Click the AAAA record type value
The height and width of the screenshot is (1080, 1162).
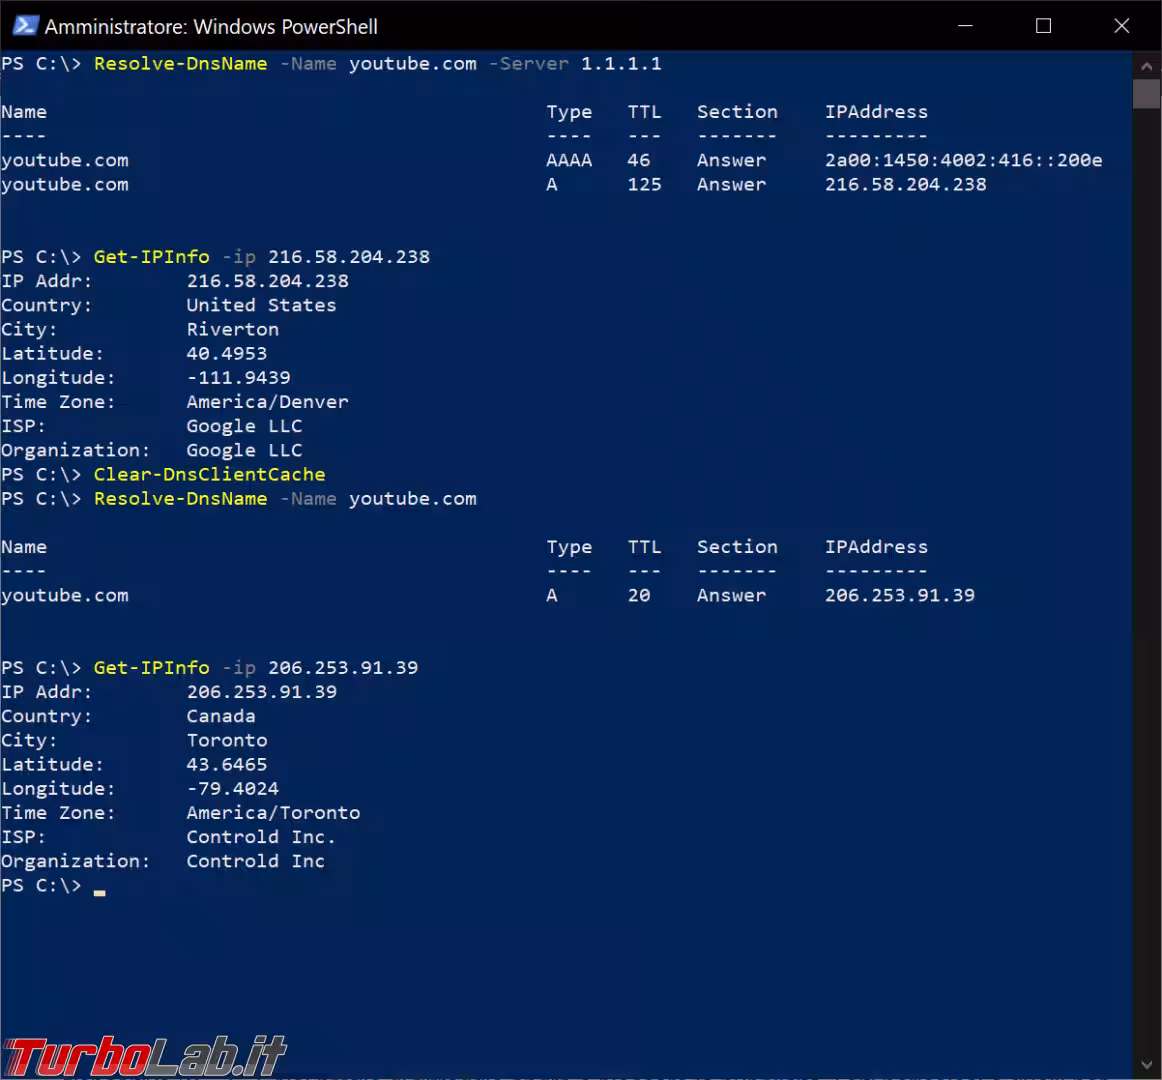pos(569,160)
